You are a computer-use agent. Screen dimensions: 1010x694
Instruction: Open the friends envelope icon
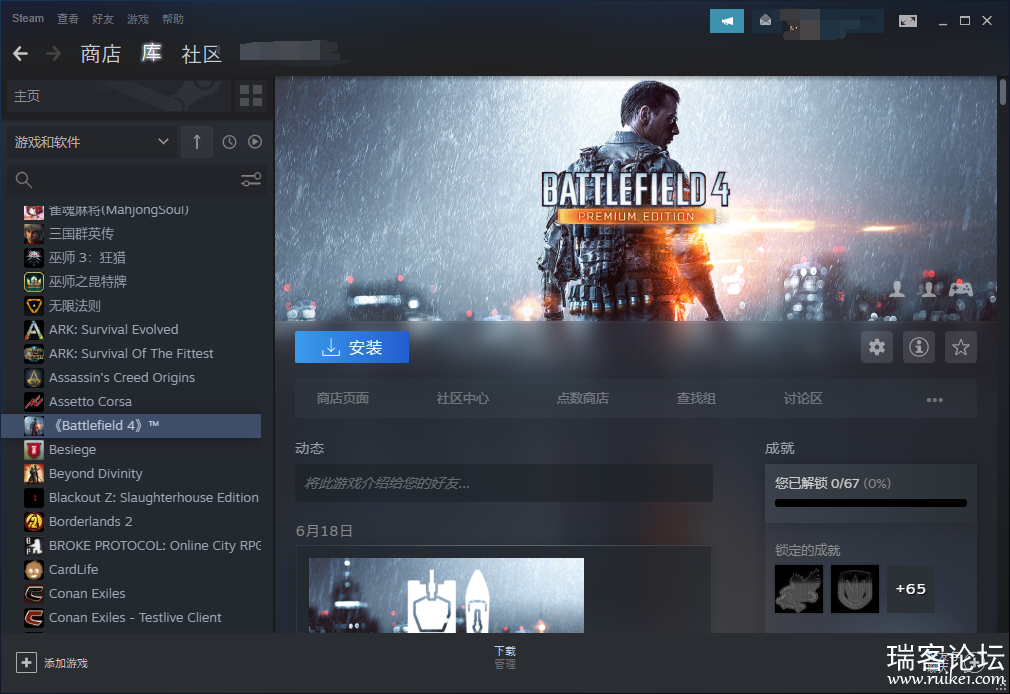pyautogui.click(x=766, y=20)
